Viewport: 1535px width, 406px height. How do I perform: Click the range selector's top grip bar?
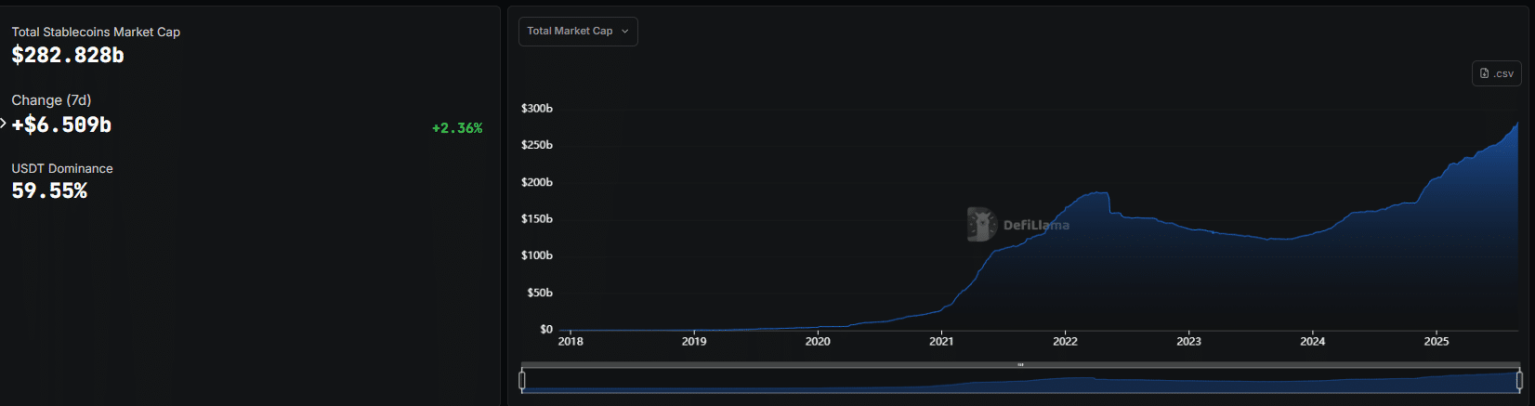click(1020, 365)
